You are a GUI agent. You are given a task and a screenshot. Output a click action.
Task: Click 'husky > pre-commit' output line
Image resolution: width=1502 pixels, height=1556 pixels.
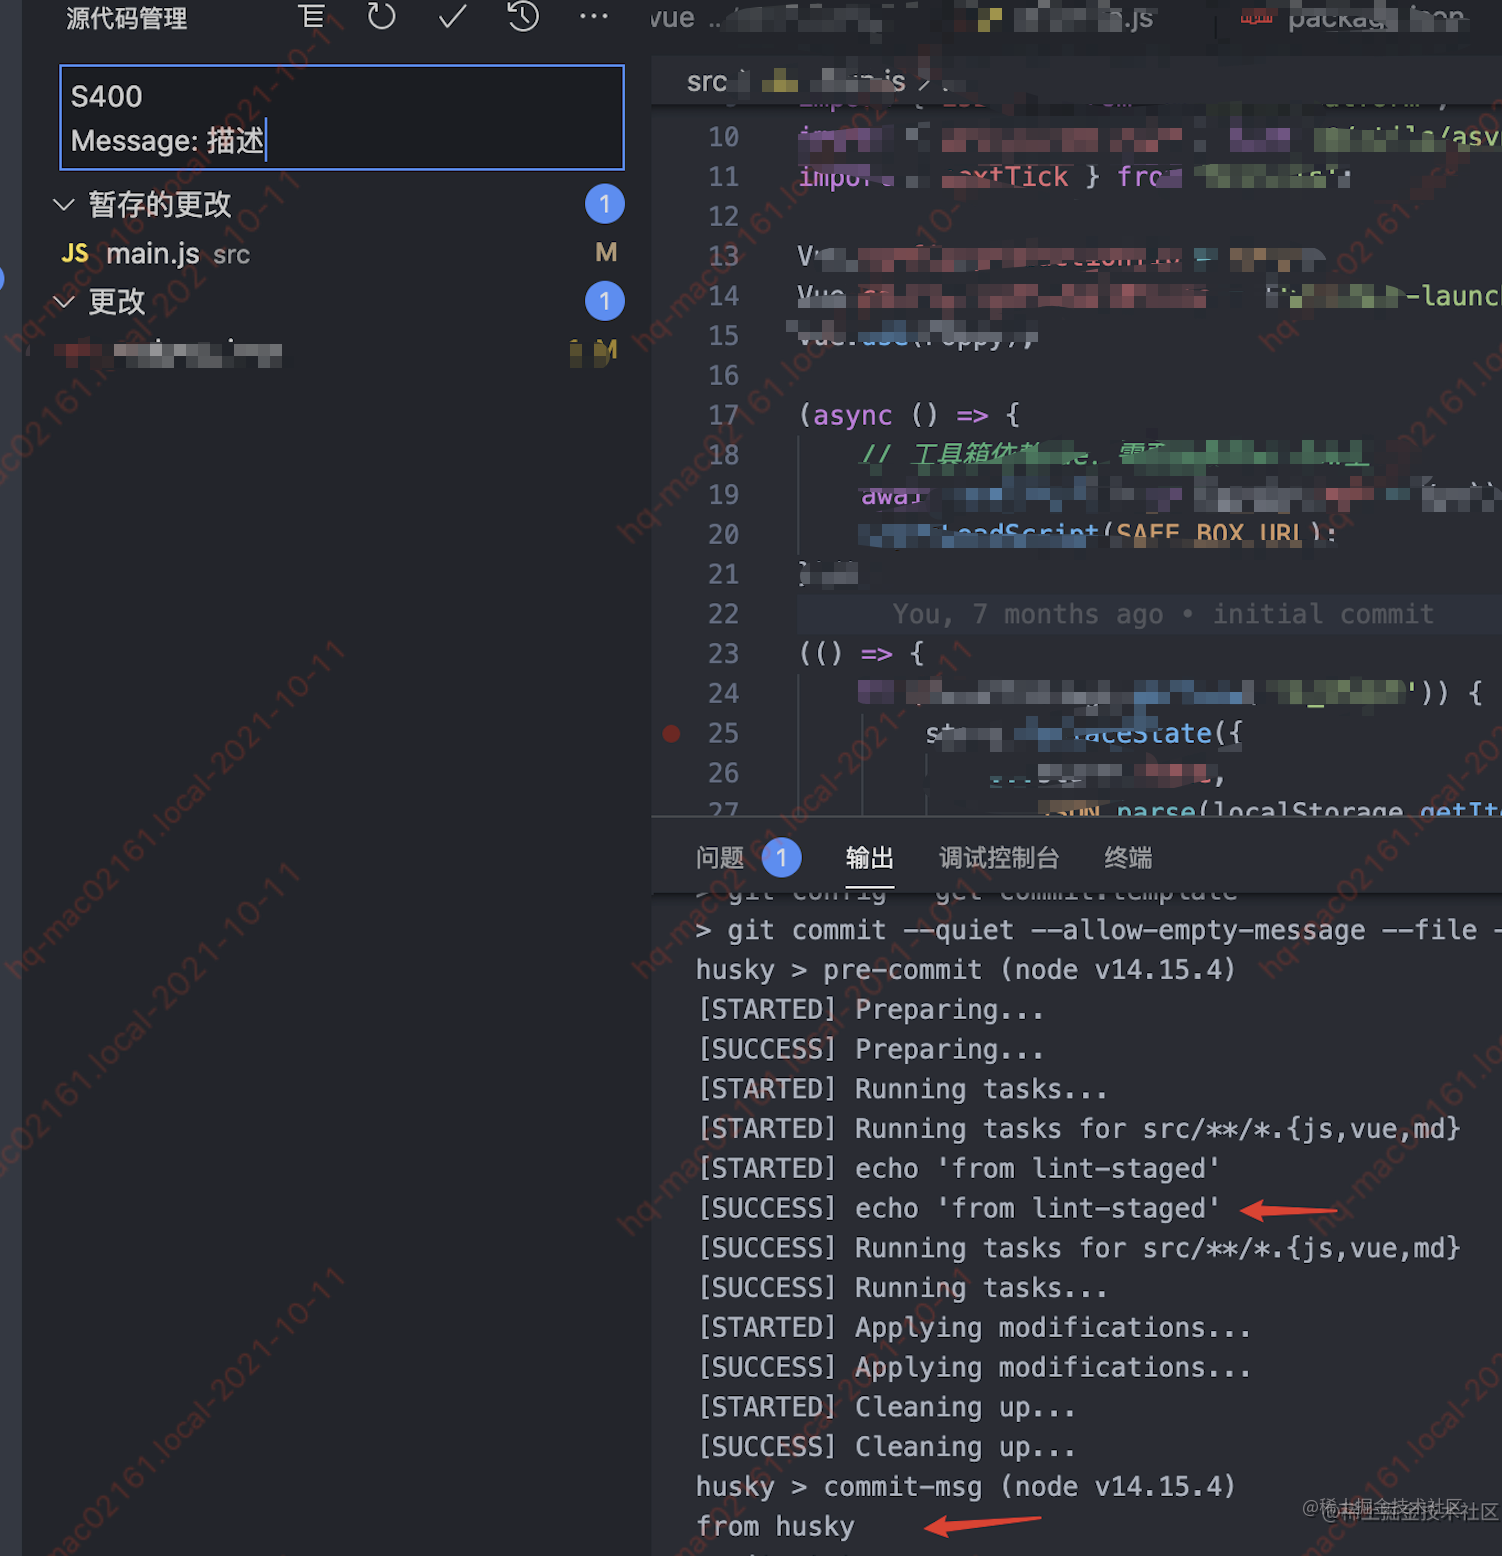966,970
